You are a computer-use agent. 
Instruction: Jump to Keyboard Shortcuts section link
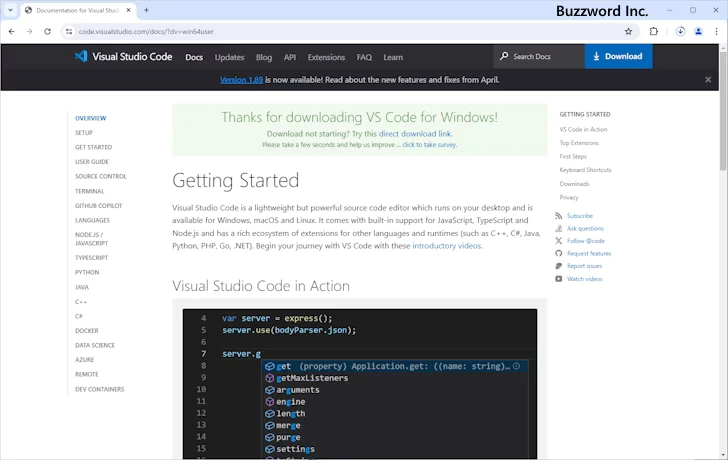pos(585,170)
